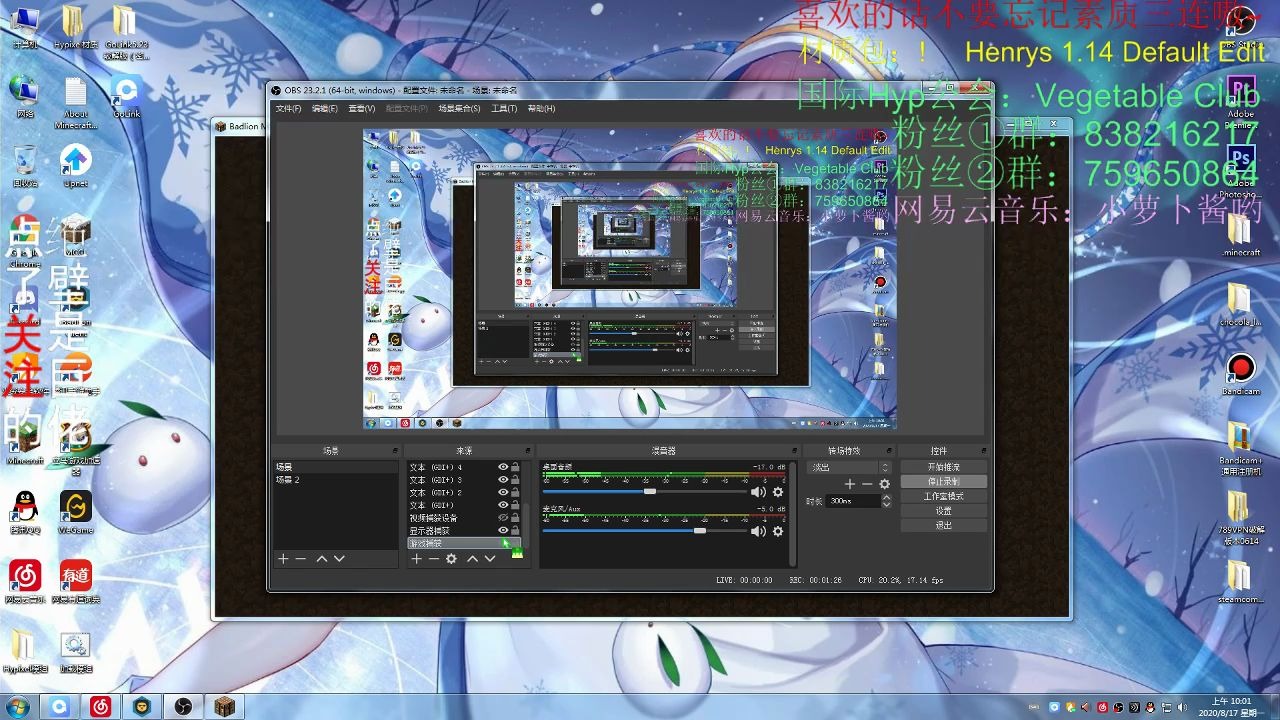Screen dimensions: 1280x720
Task: Open the transition type dropdown 淡出
Action: pos(848,467)
